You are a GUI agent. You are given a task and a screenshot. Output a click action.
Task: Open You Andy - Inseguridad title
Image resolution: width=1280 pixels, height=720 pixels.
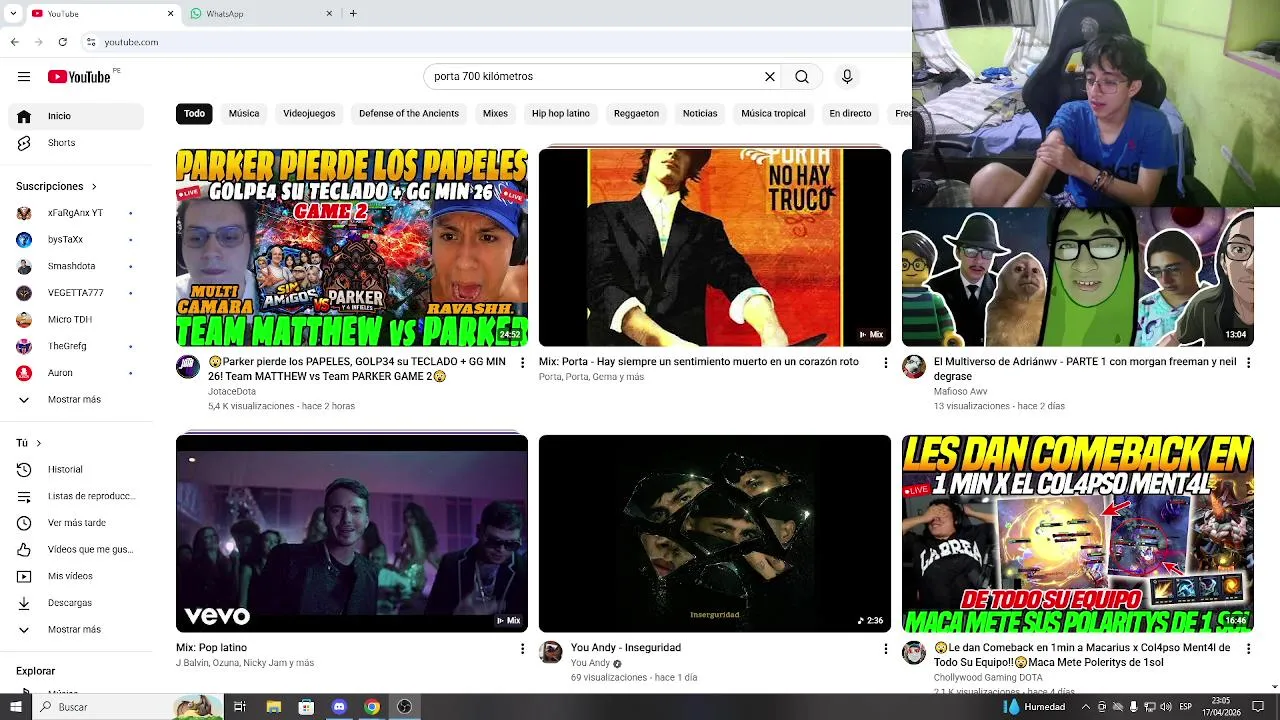[x=626, y=648]
